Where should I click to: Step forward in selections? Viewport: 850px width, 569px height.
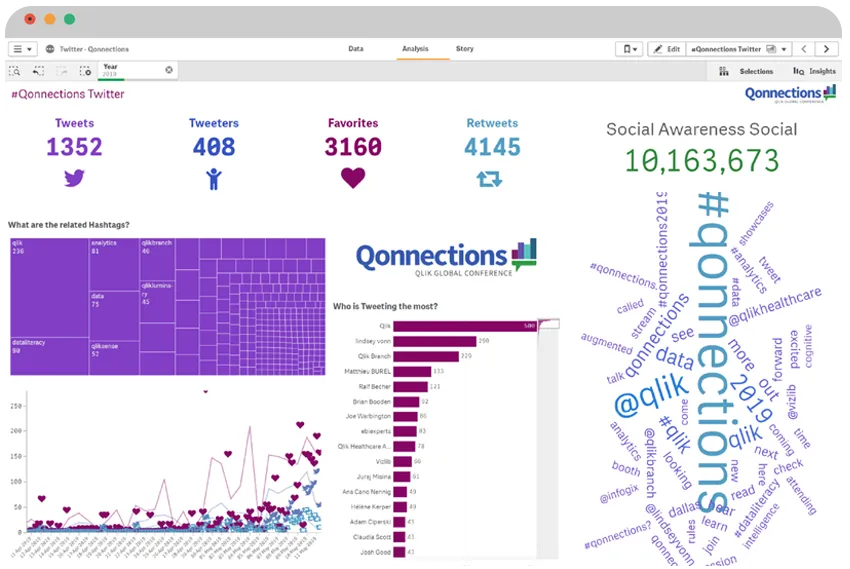(x=62, y=71)
